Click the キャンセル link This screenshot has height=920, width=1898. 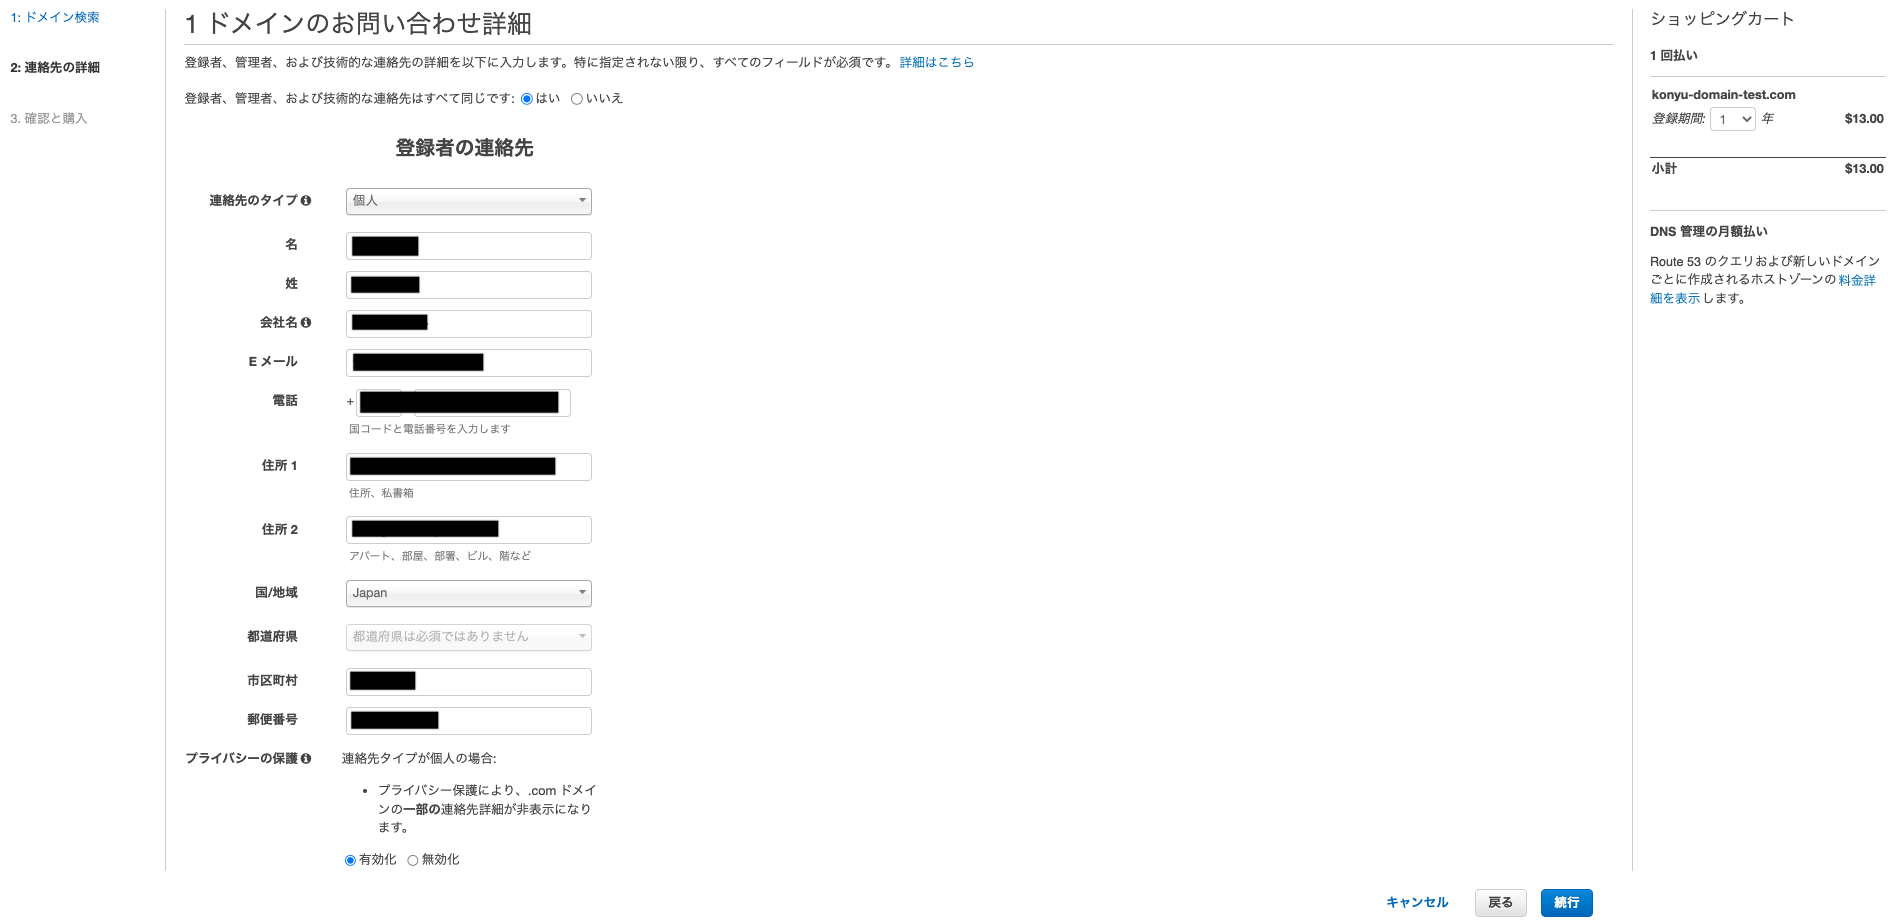1416,902
